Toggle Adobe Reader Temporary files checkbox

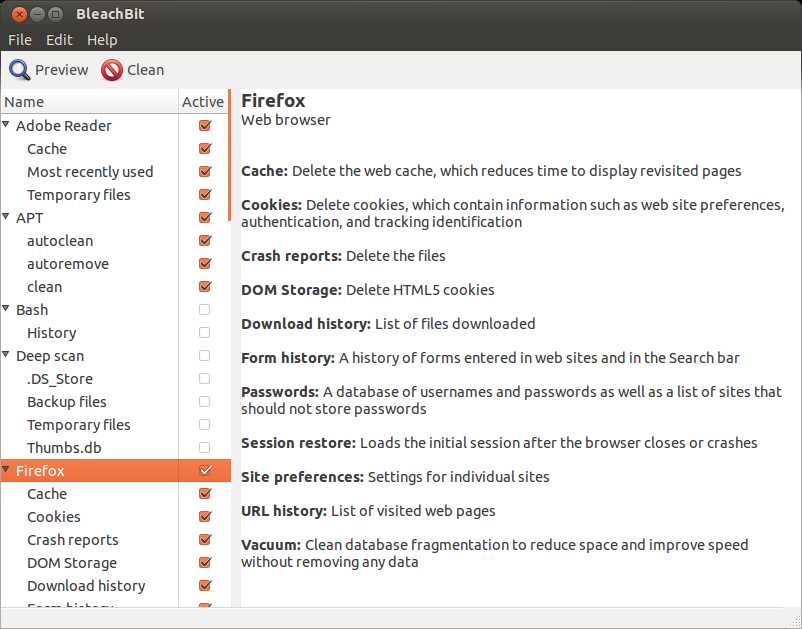tap(205, 194)
